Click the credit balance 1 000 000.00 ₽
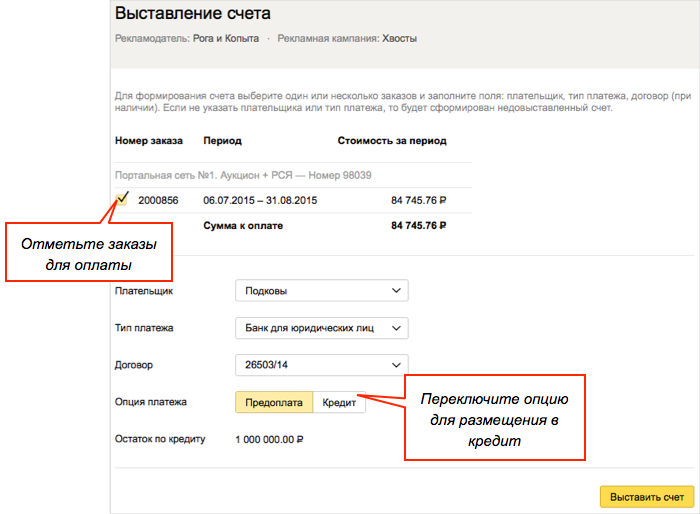 click(269, 439)
